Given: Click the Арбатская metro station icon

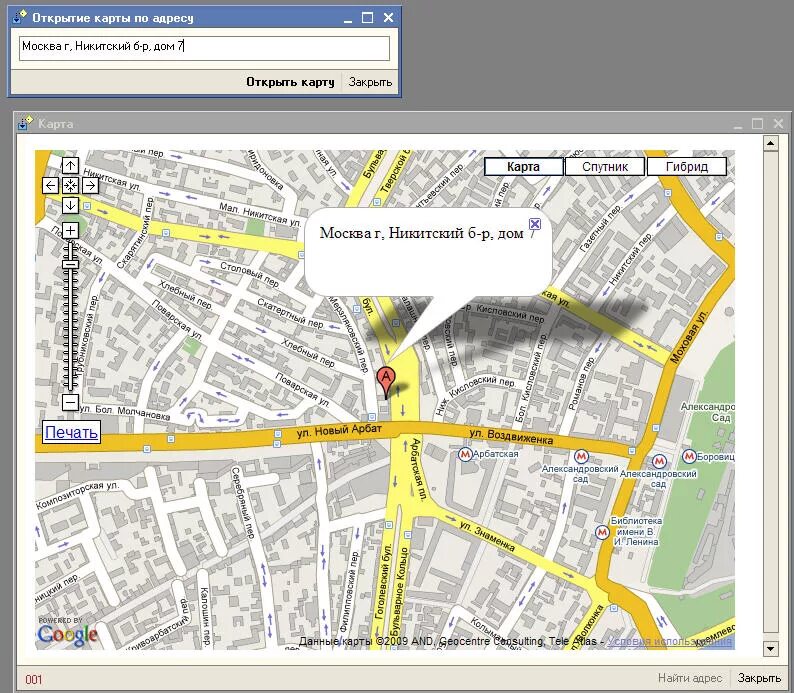Looking at the screenshot, I should point(465,454).
